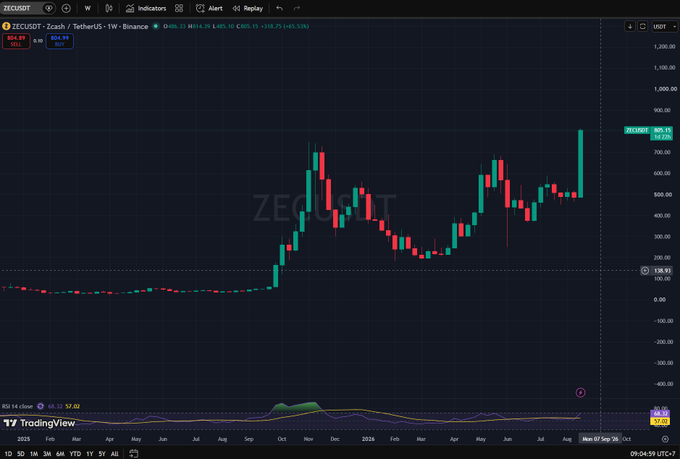Open the candlestick chart type menu
680x459 pixels.
click(109, 8)
